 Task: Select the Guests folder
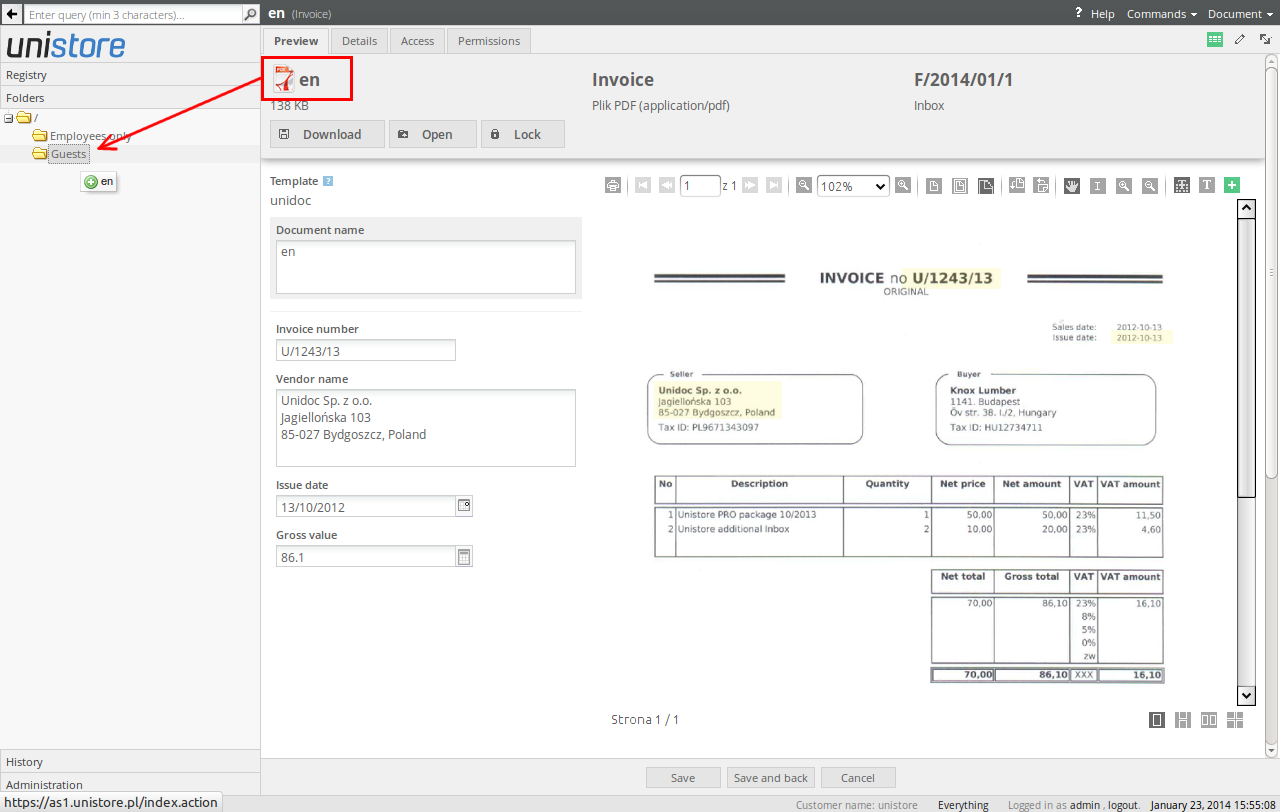[69, 154]
